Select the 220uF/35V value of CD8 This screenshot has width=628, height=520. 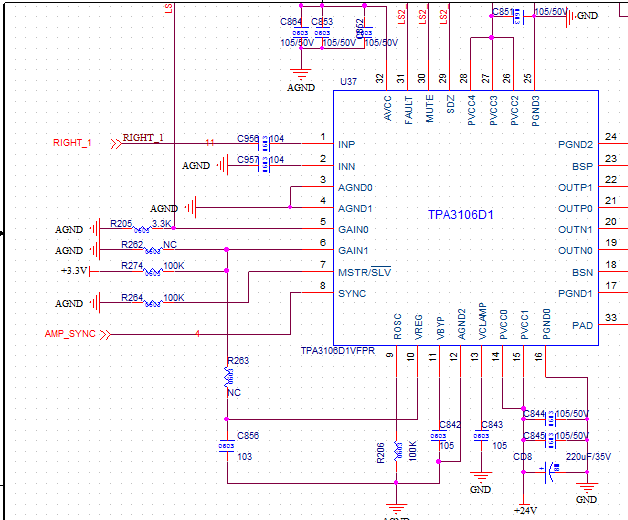[x=588, y=456]
